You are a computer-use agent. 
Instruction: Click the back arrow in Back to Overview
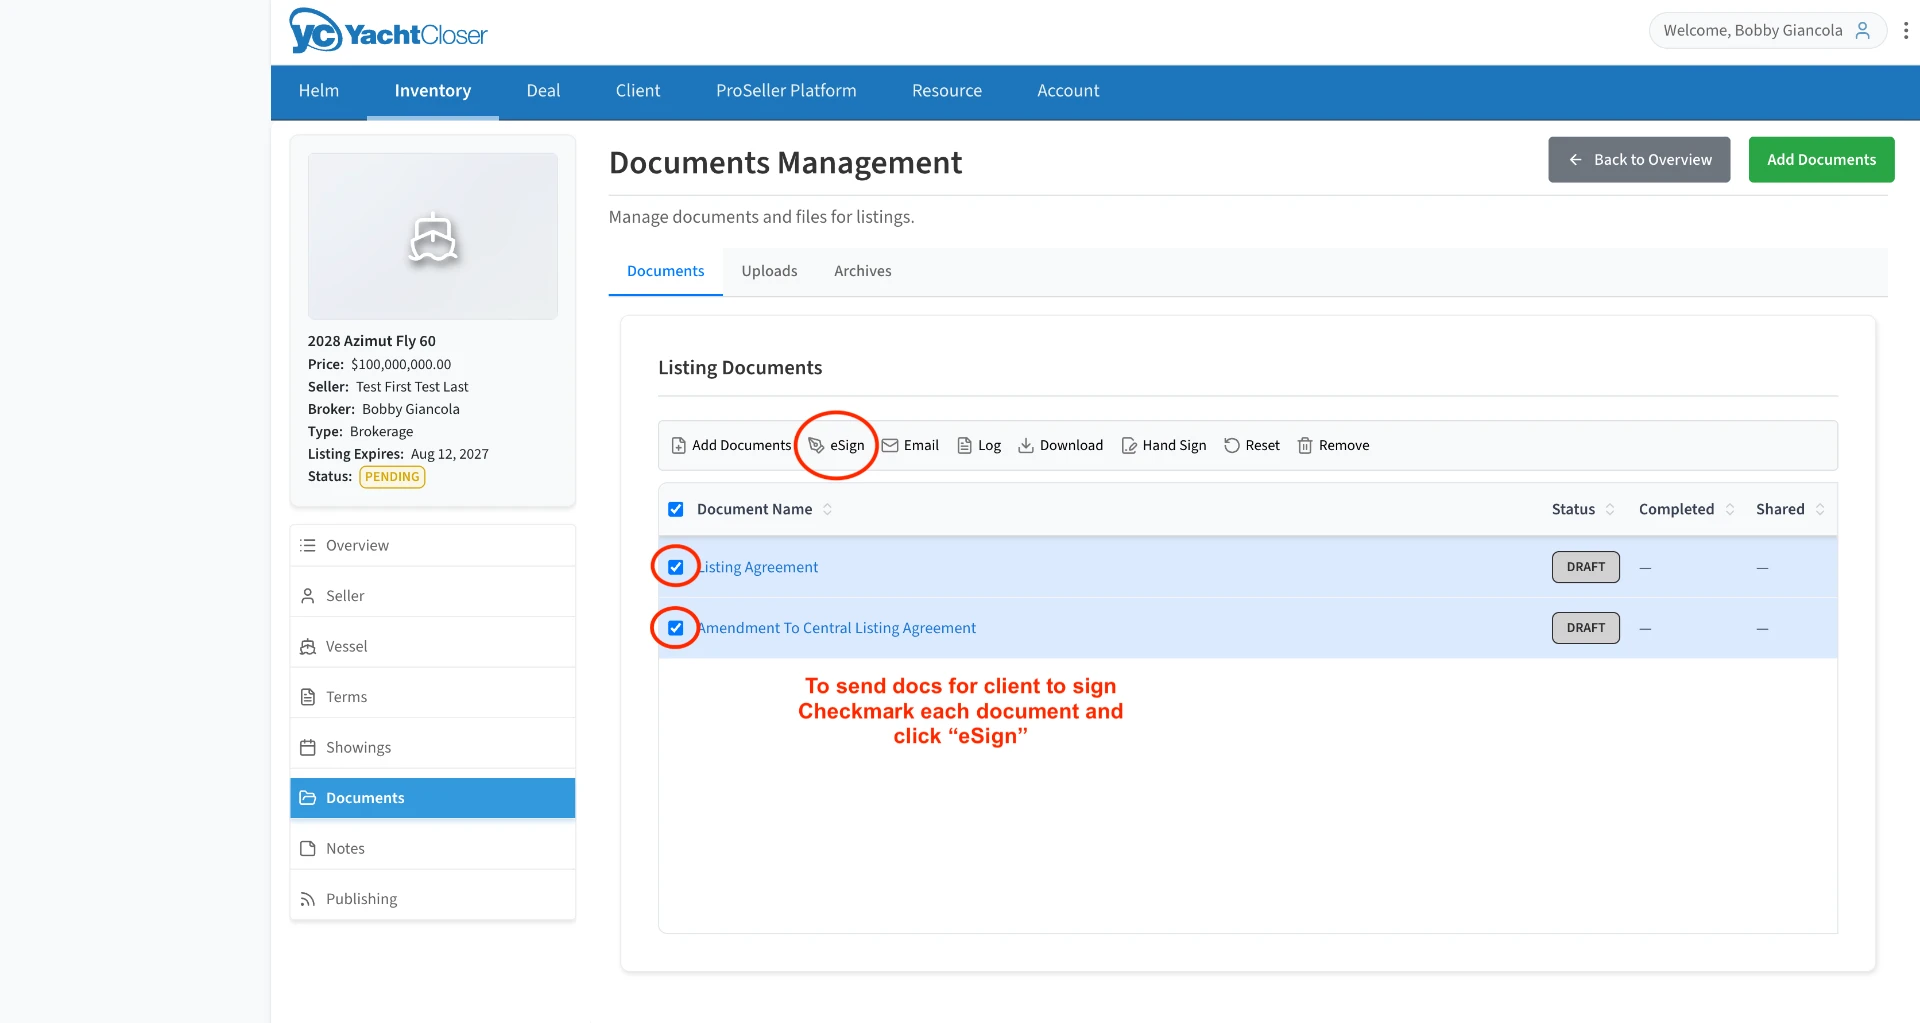coord(1576,160)
